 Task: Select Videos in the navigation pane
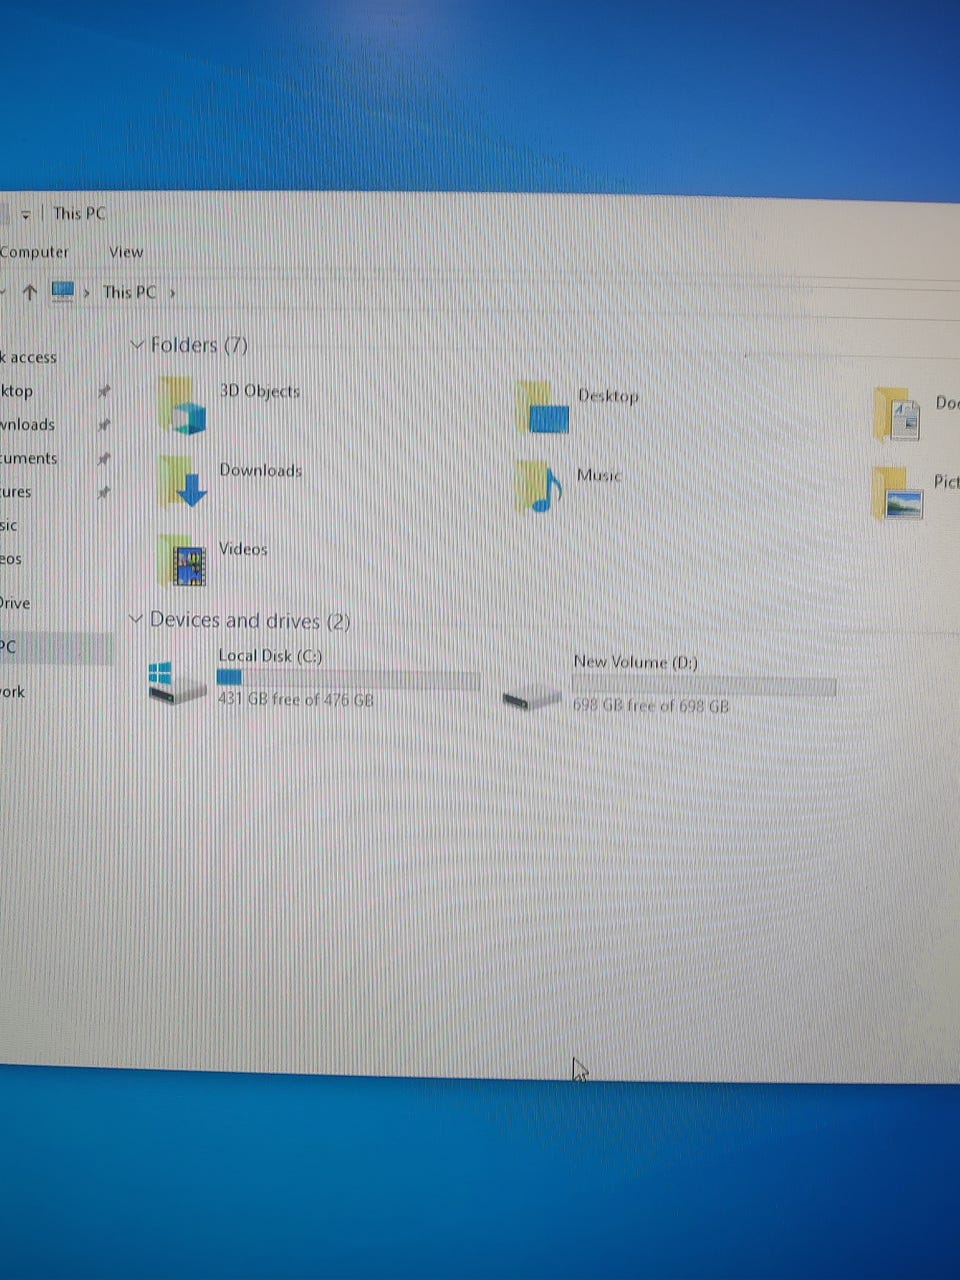[11, 559]
